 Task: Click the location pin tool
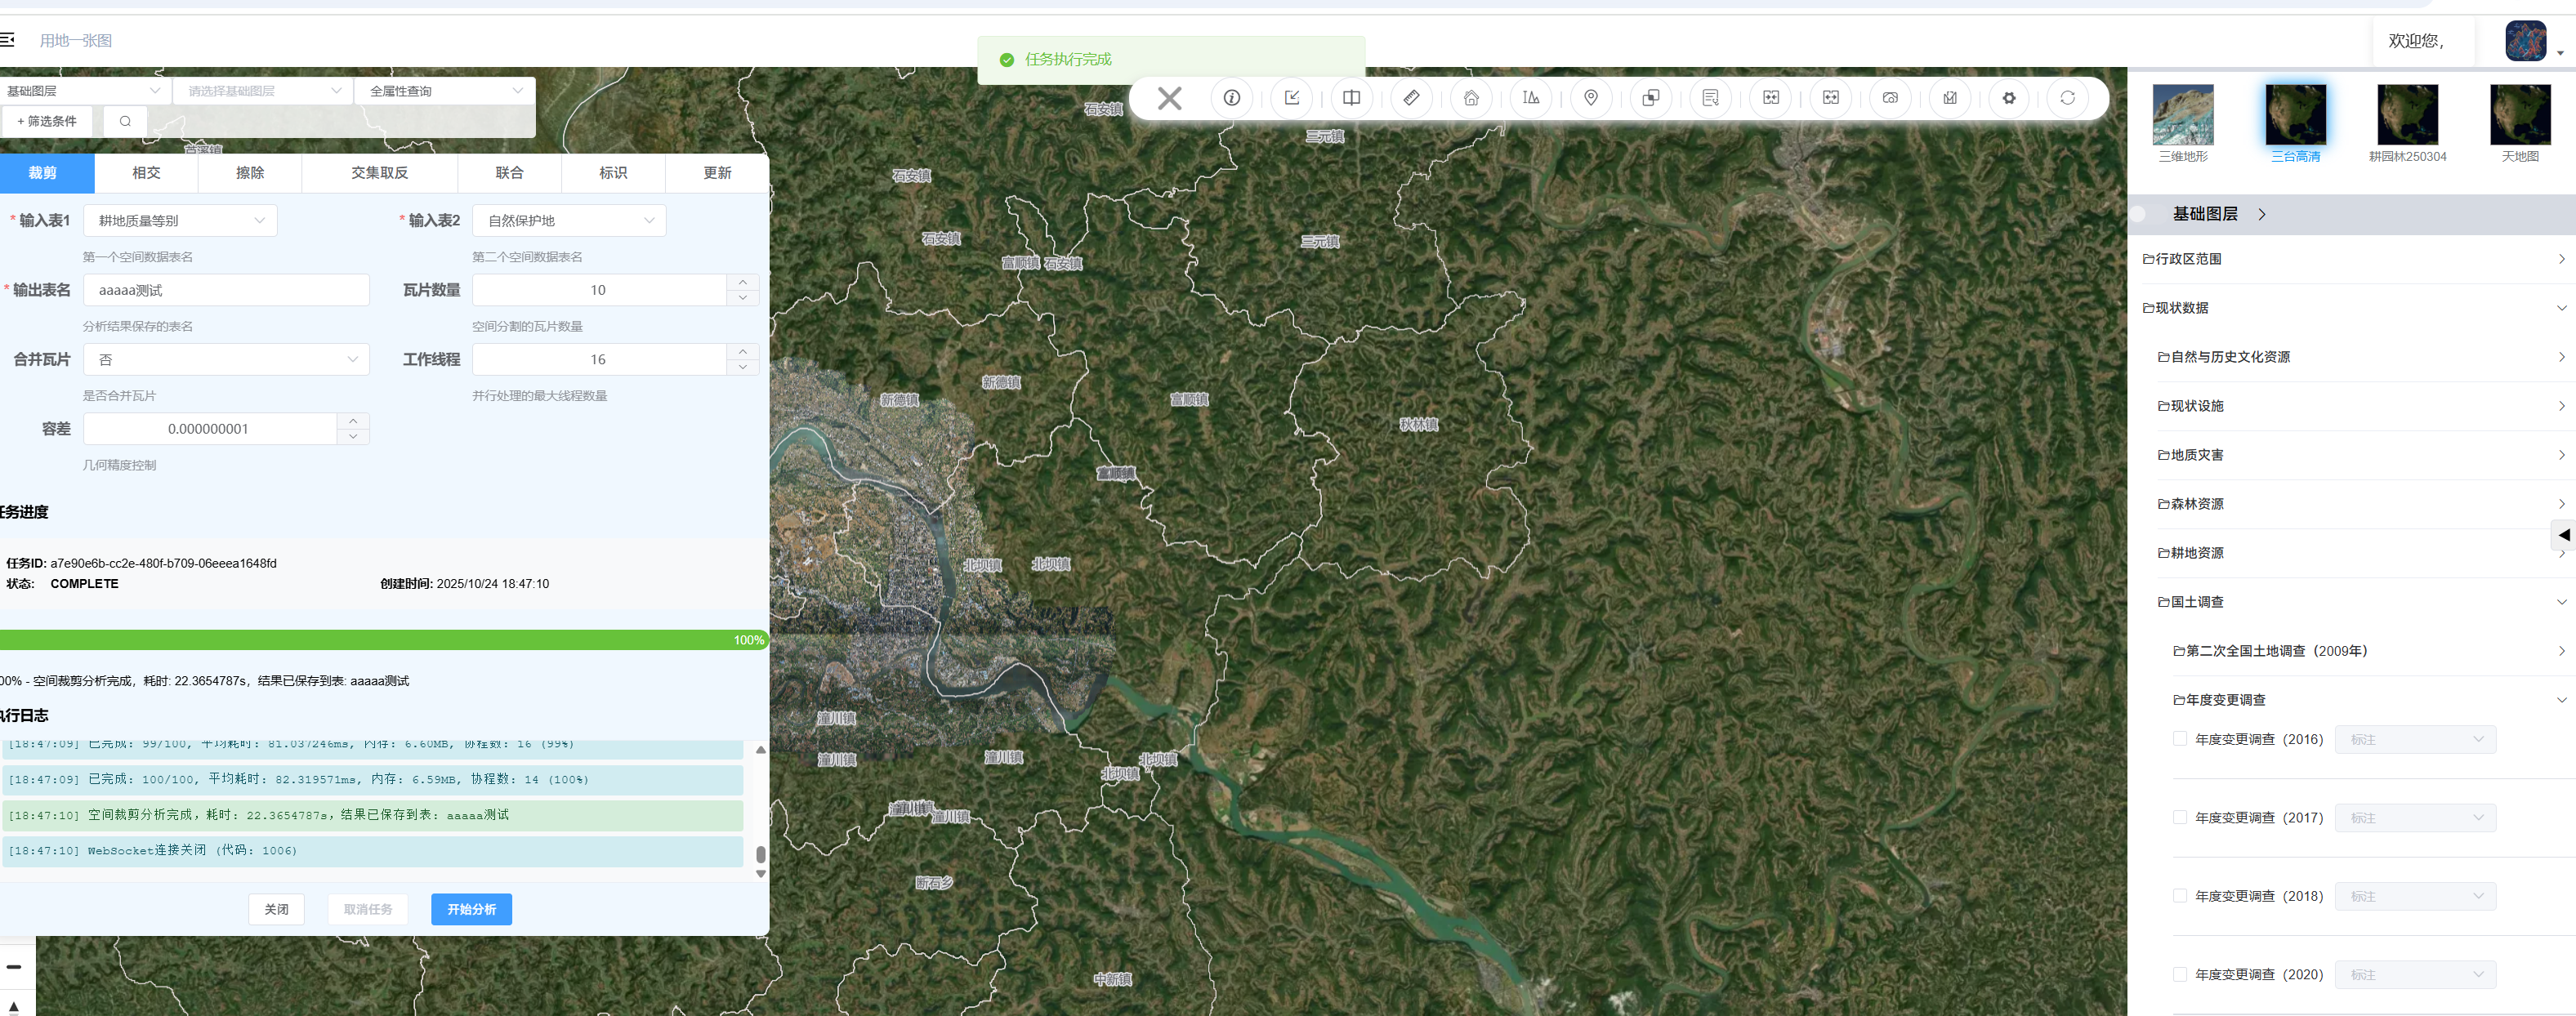coord(1590,98)
